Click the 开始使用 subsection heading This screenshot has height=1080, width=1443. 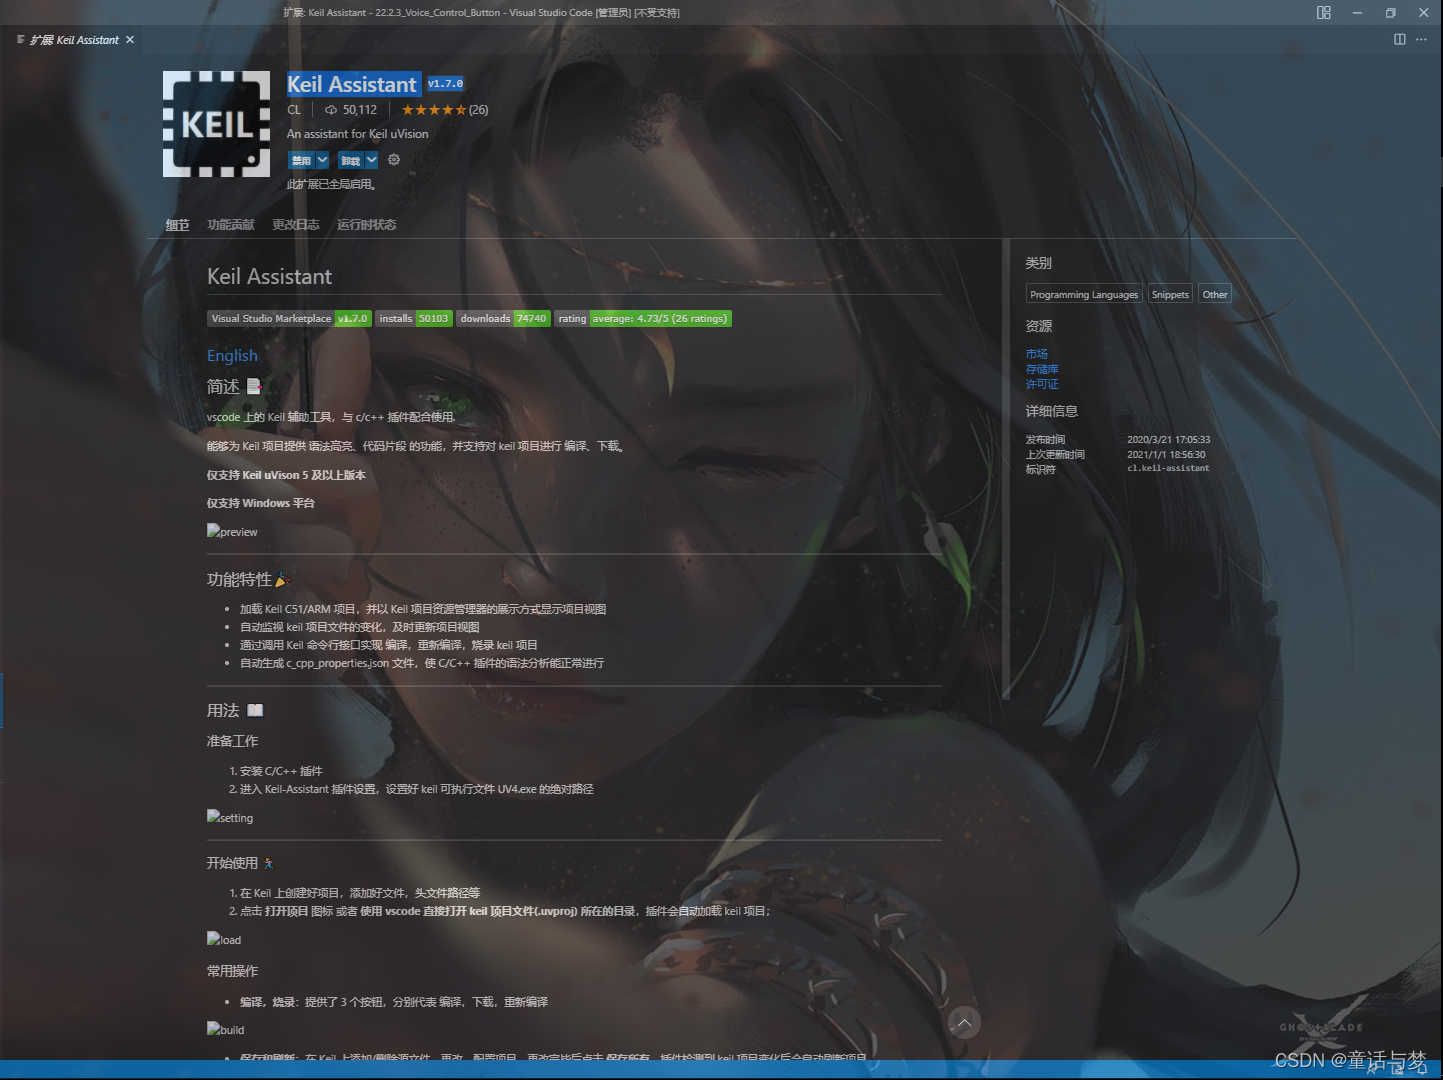240,863
